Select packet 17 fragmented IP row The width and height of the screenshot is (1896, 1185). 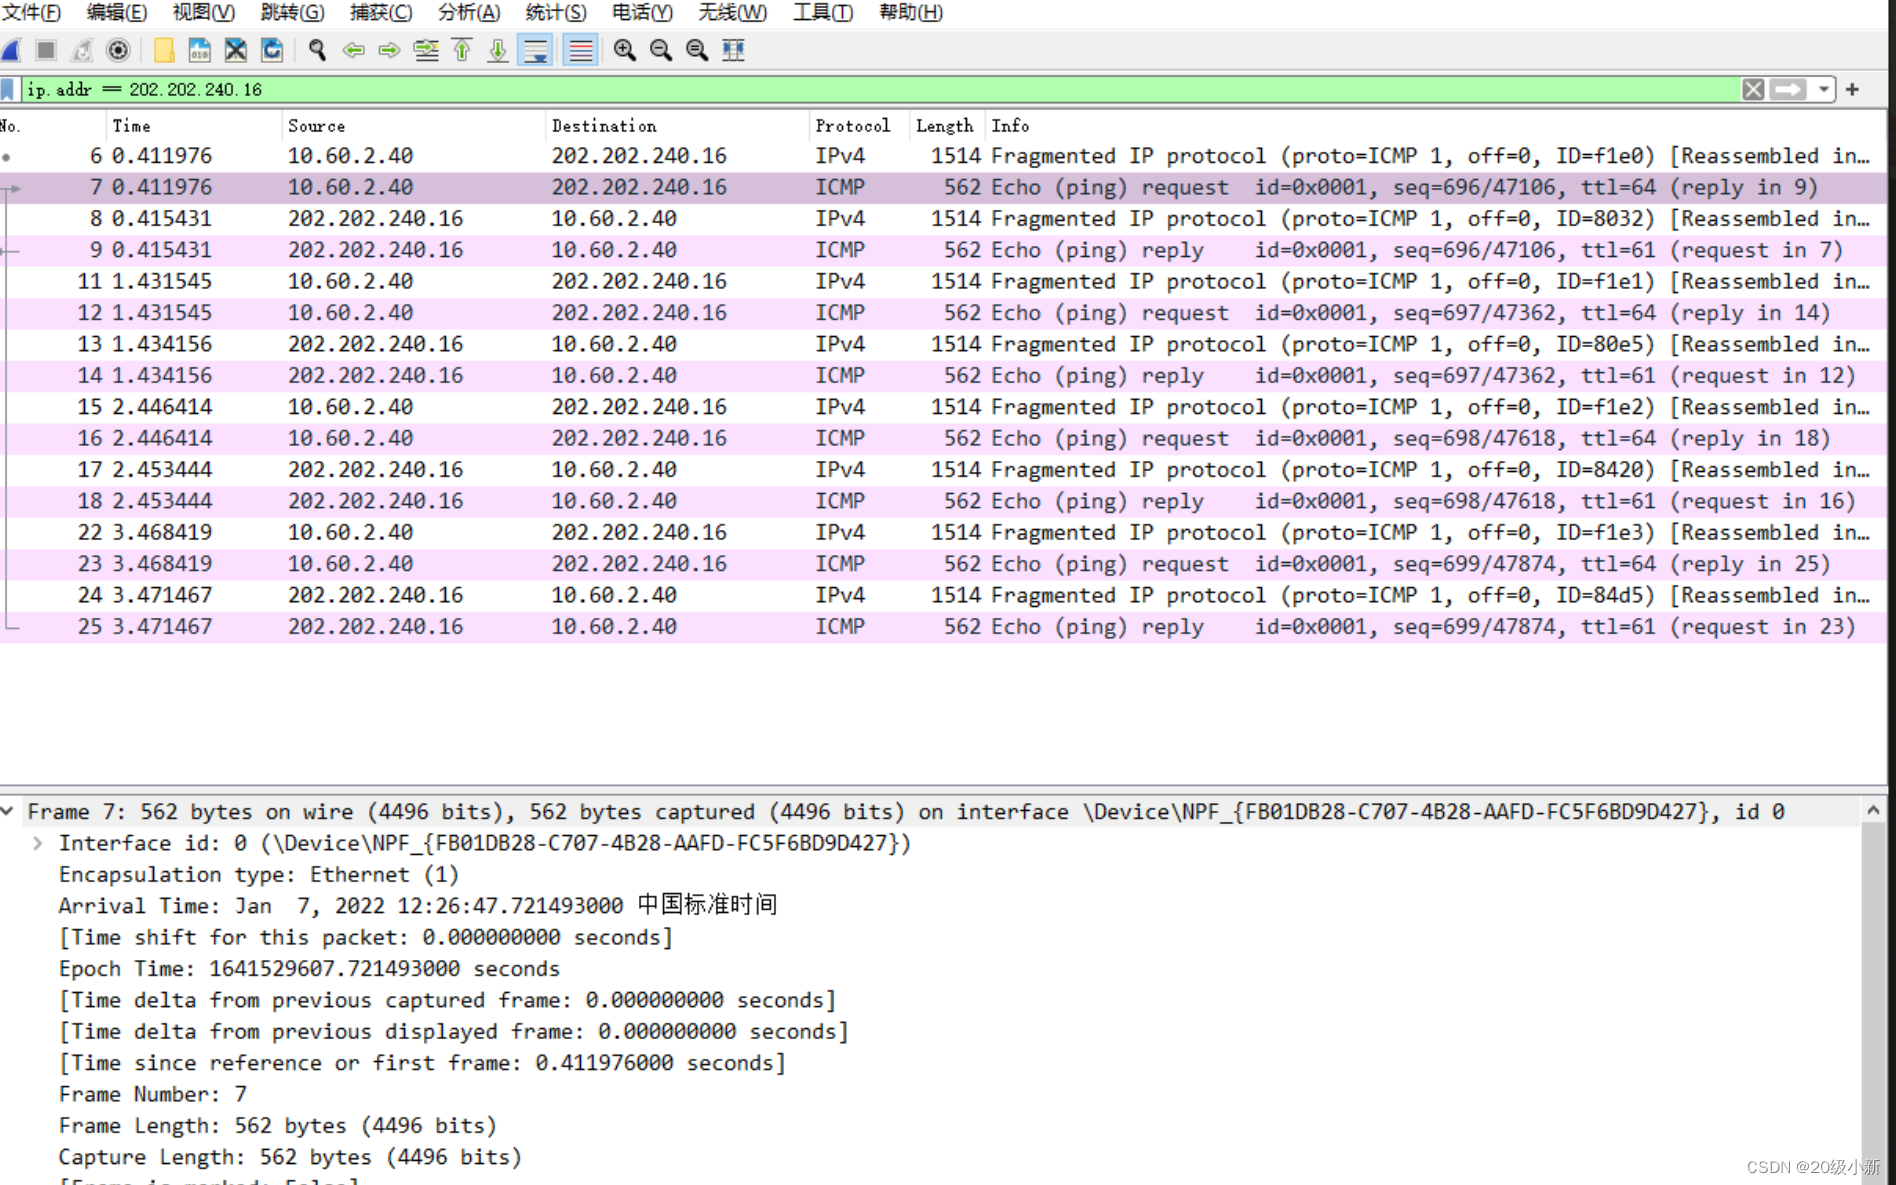pos(943,470)
